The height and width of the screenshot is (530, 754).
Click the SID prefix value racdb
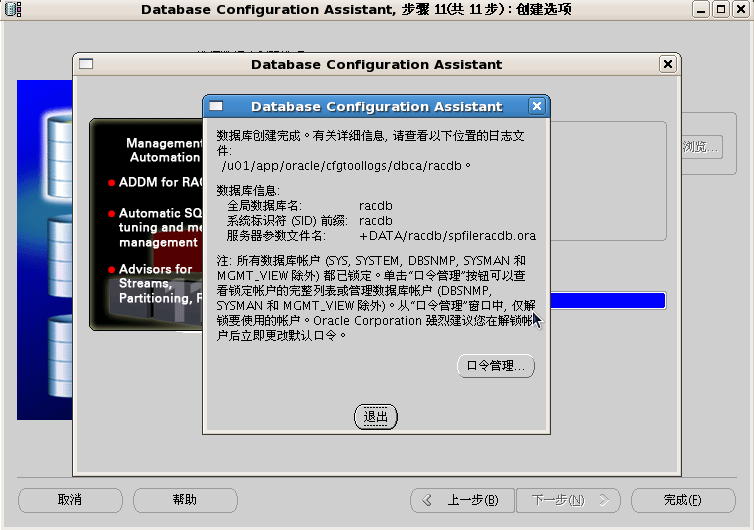[376, 221]
